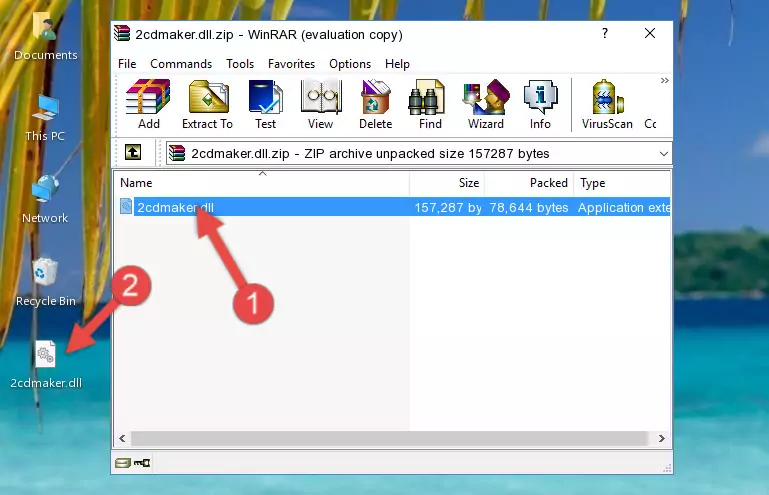Open the Commands menu

[x=181, y=64]
